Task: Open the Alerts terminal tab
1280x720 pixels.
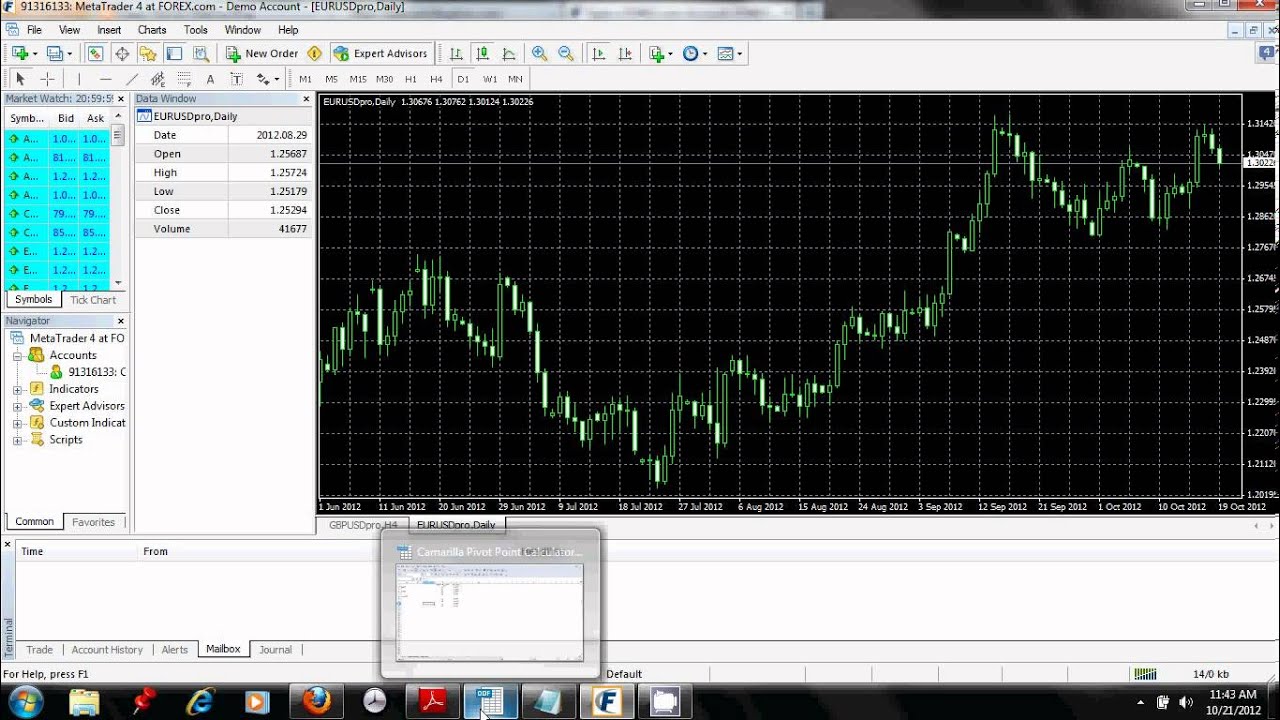Action: click(x=175, y=649)
